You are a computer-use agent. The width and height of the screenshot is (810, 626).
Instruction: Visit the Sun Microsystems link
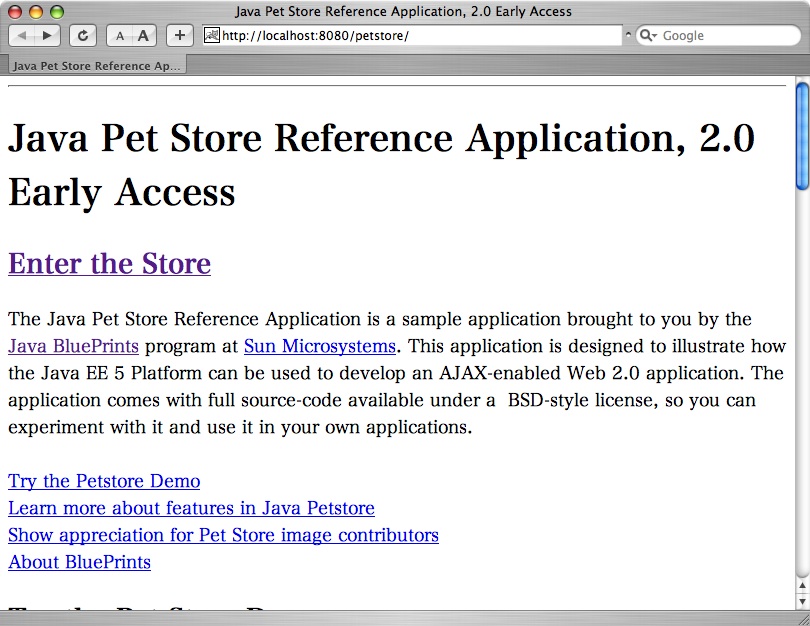pyautogui.click(x=319, y=346)
